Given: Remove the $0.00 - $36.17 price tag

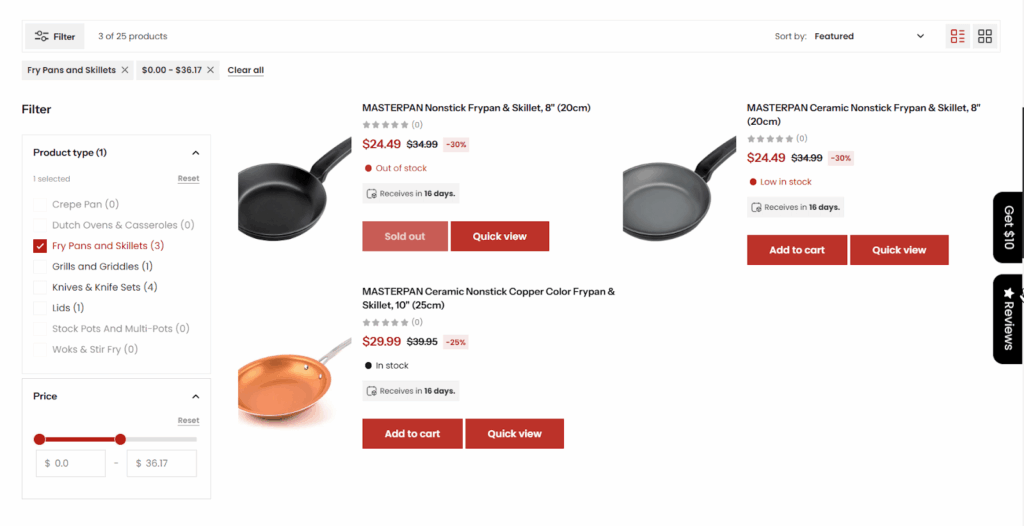Looking at the screenshot, I should (211, 70).
